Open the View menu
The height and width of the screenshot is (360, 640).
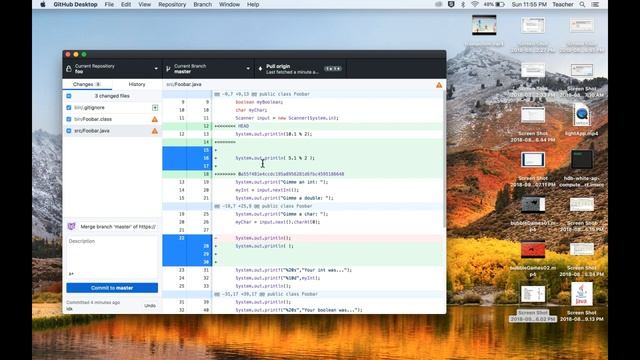(144, 4)
